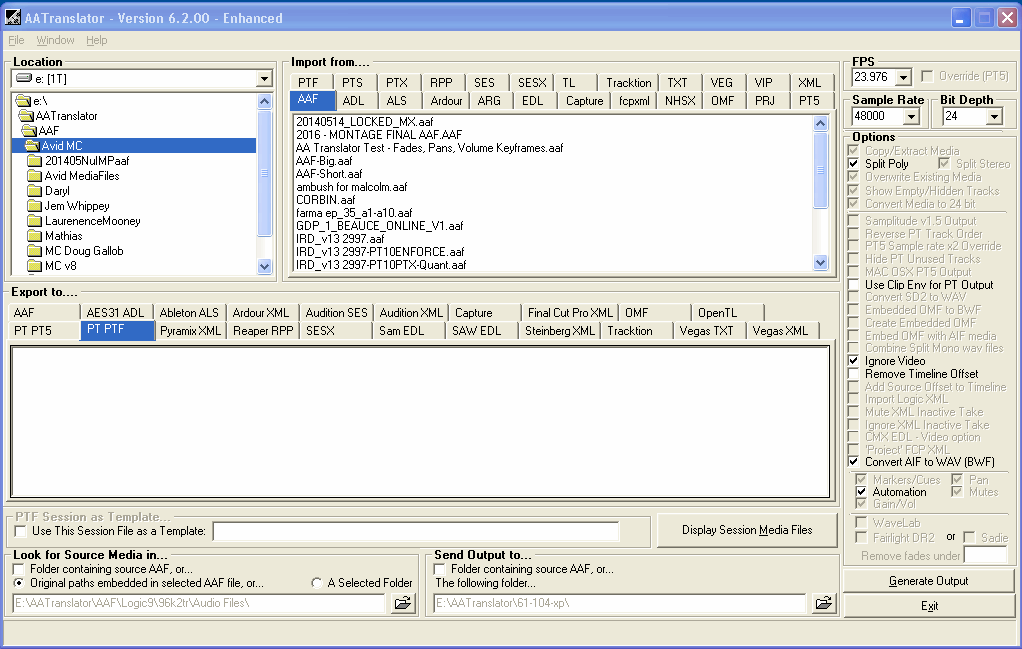
Task: Select the Reaper RPP export tab
Action: [263, 331]
